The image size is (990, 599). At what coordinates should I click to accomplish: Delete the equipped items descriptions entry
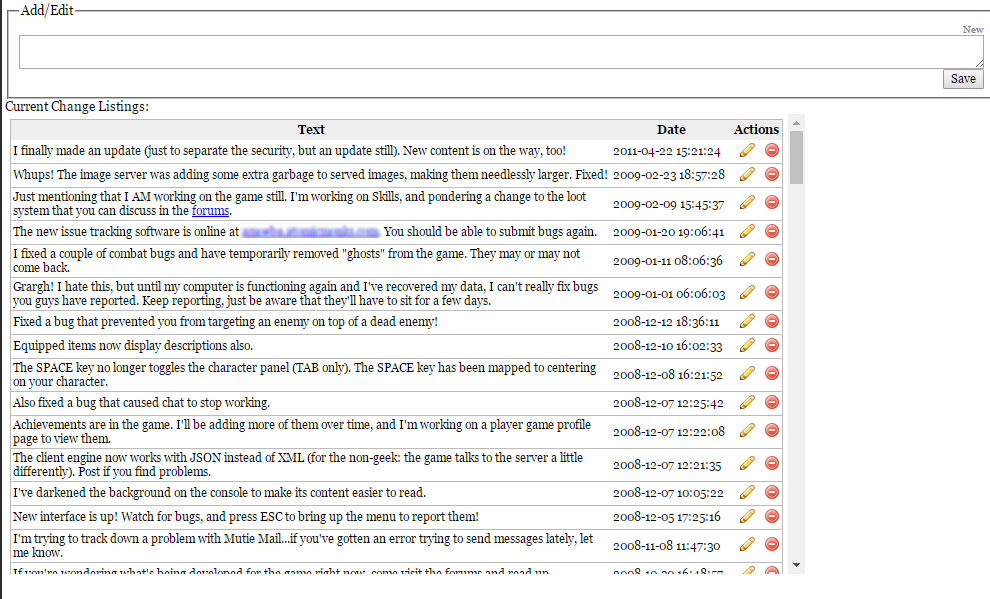(x=772, y=346)
